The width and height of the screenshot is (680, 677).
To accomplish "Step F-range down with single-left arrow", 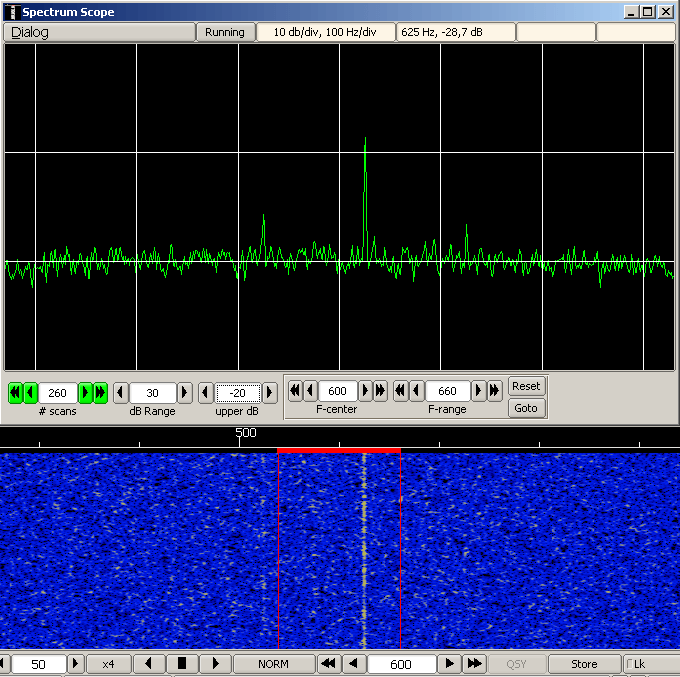I will click(x=416, y=391).
